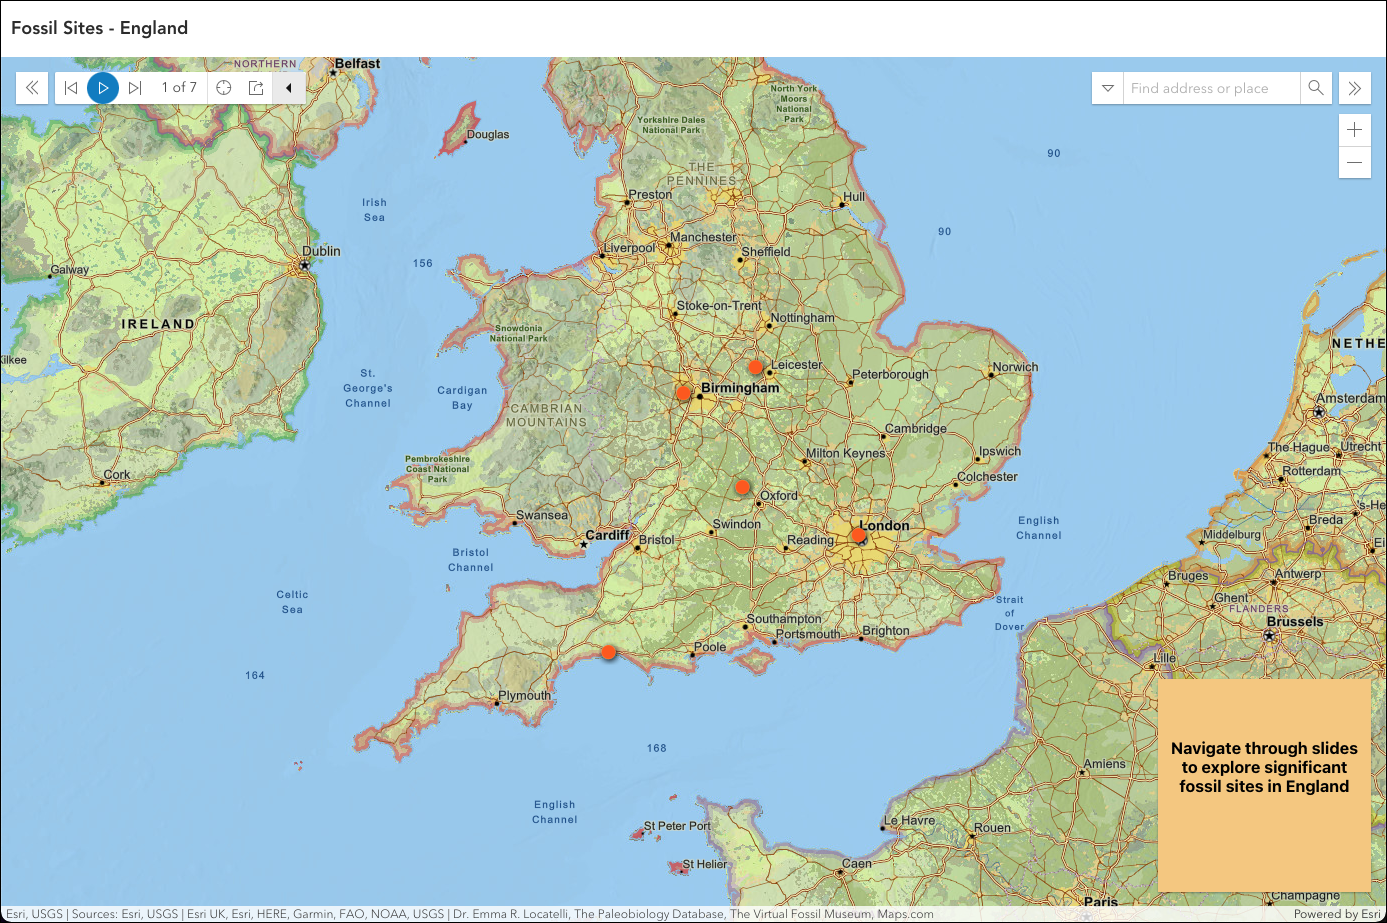Click the 'Southampton' city label
This screenshot has width=1387, height=923.
784,619
